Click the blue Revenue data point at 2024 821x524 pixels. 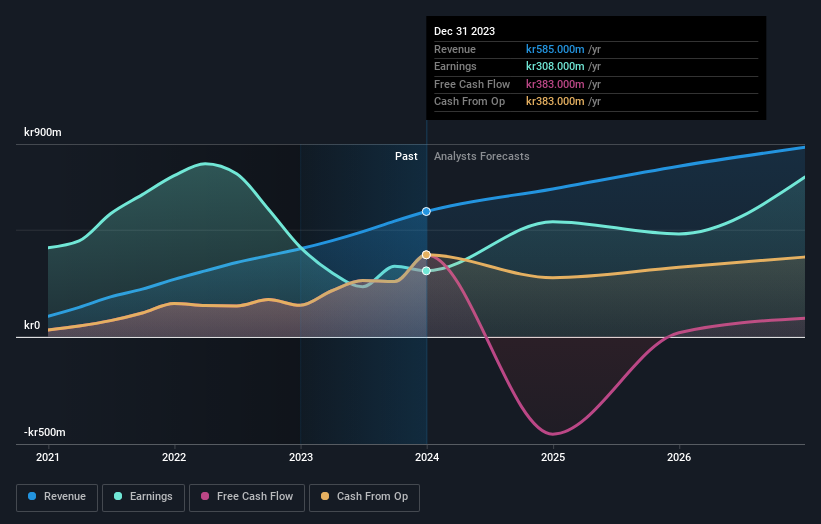(426, 211)
